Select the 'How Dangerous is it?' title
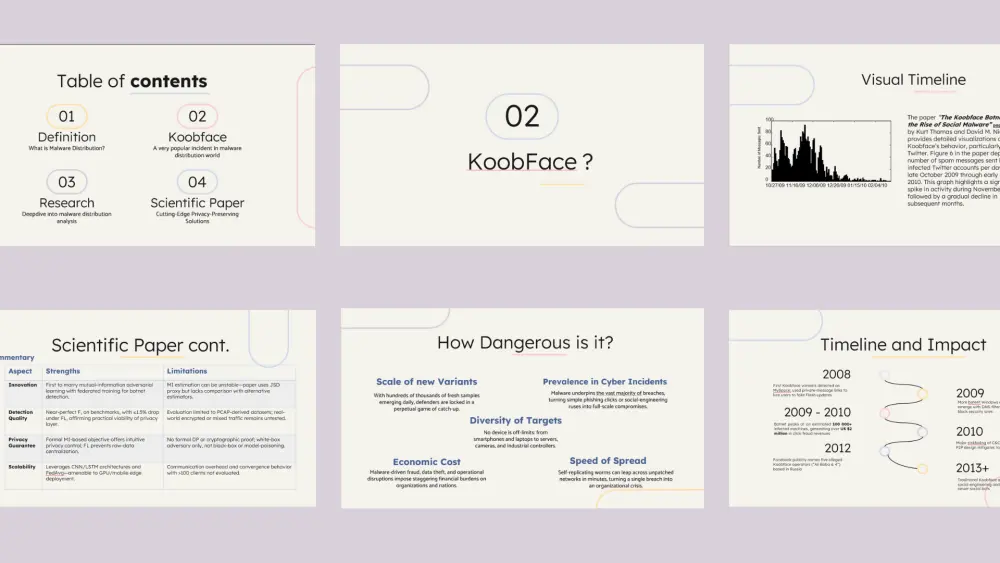 click(525, 343)
